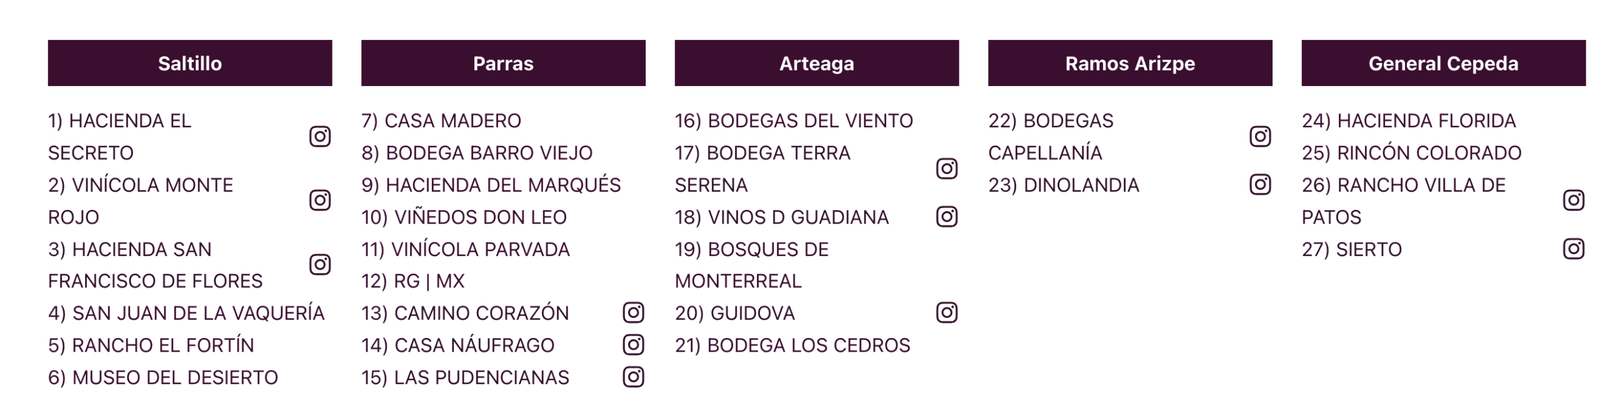Open Instagram icon for Bodega Terra Serena

click(947, 168)
